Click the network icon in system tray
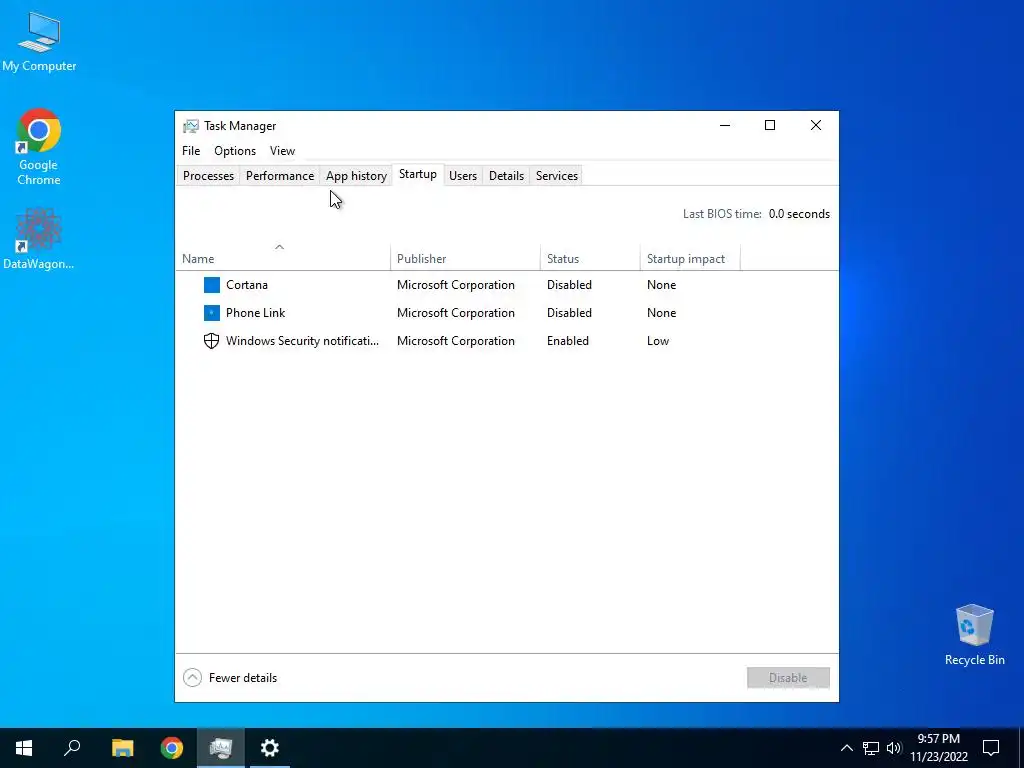1024x768 pixels. [x=871, y=748]
